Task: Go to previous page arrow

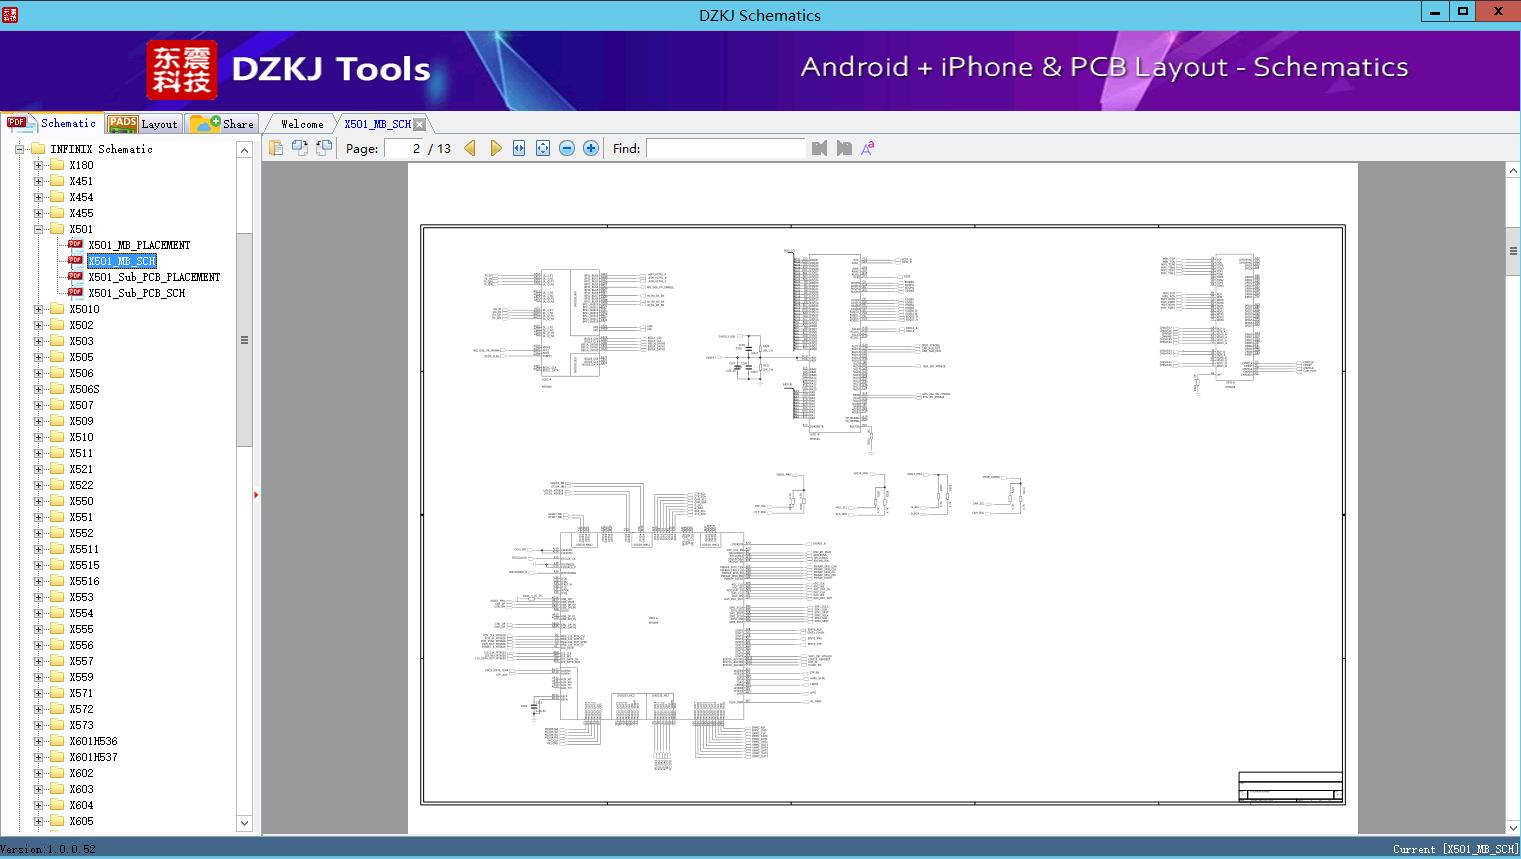Action: pyautogui.click(x=470, y=148)
